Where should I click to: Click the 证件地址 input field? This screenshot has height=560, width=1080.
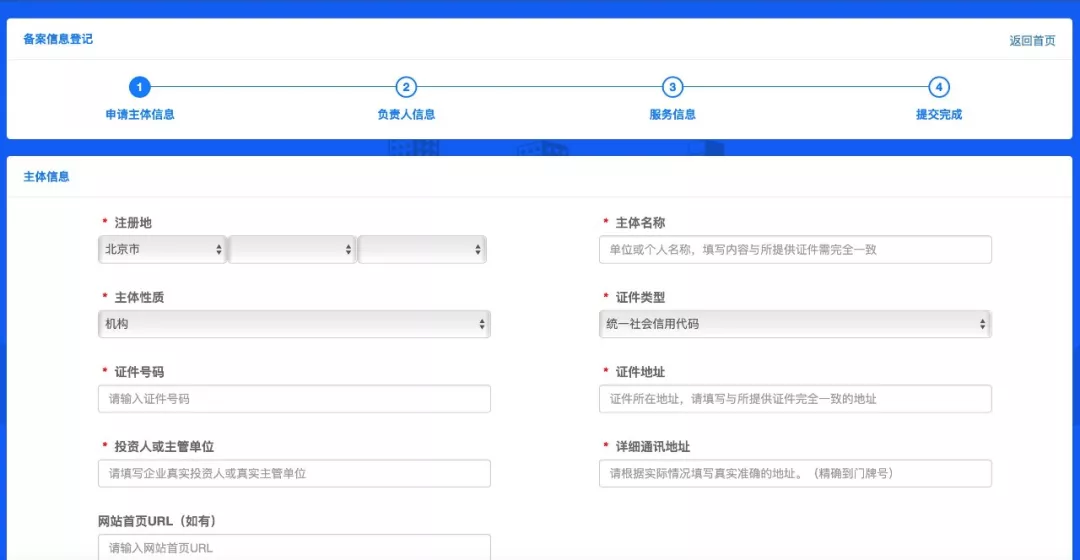click(x=794, y=399)
